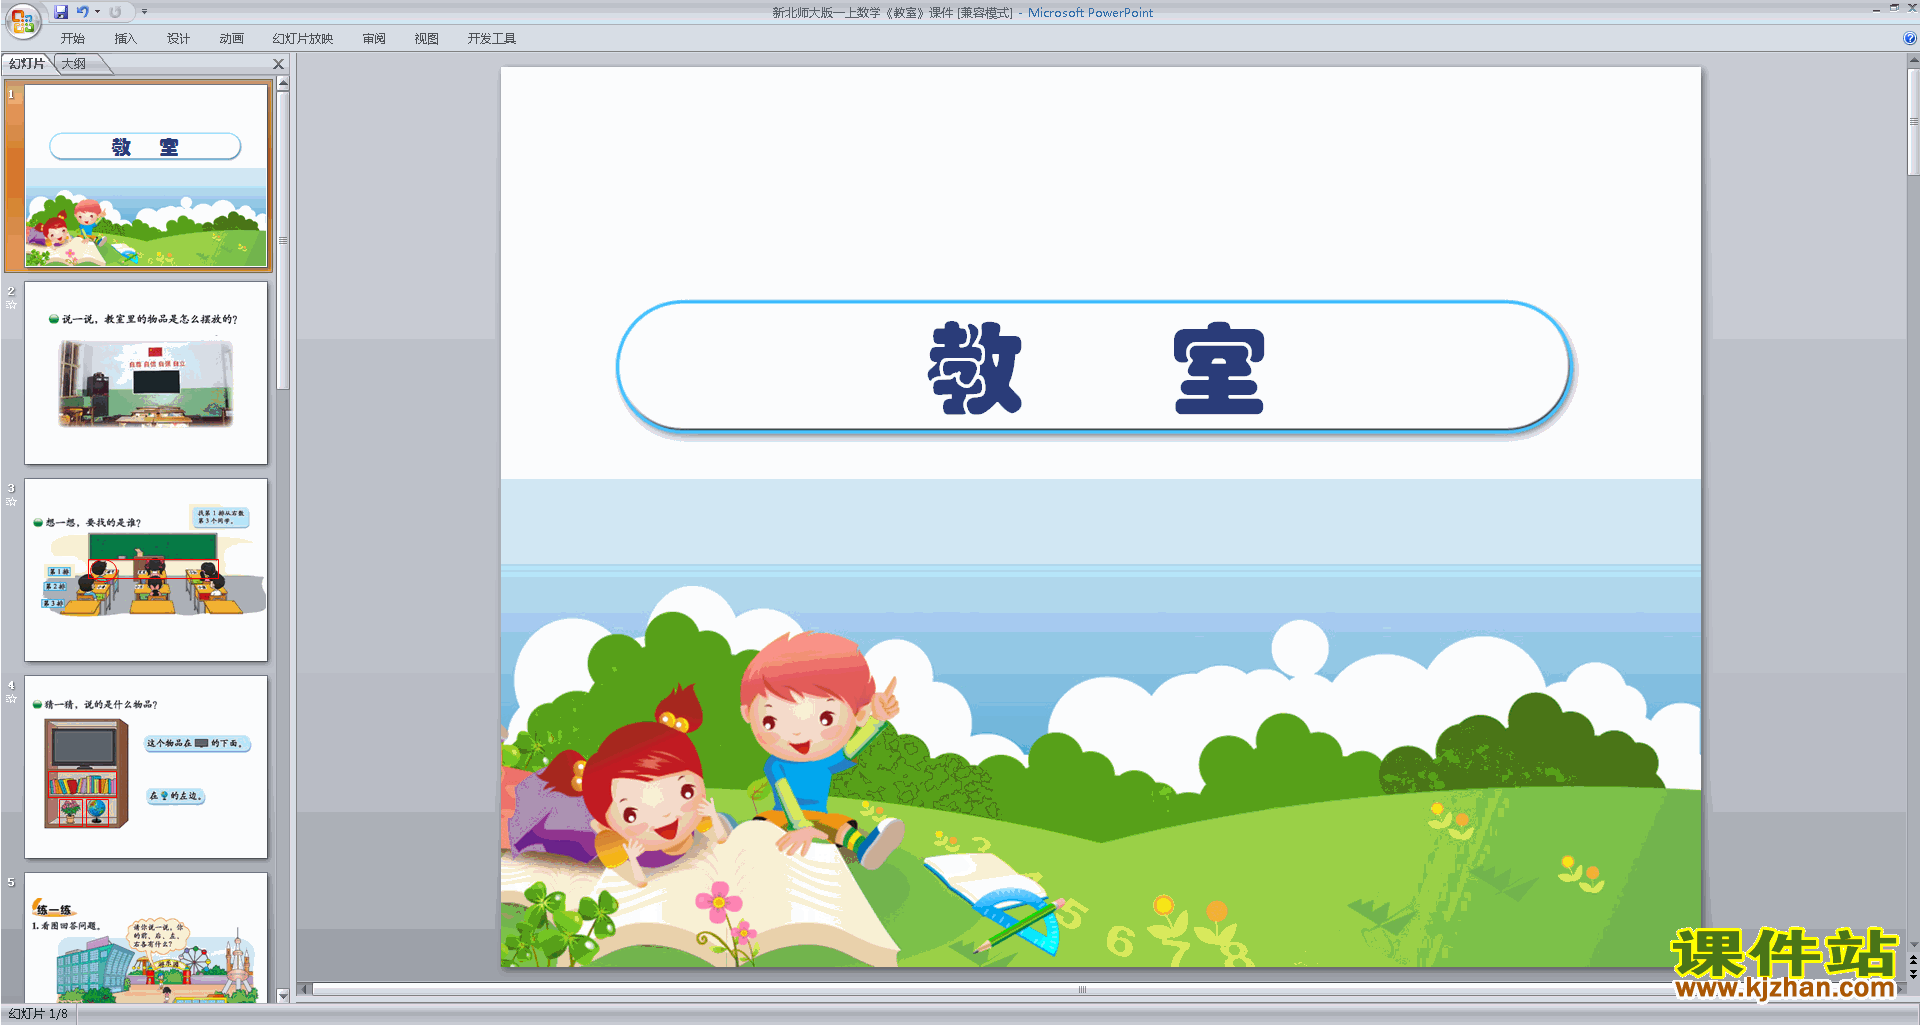
Task: Open the help question mark icon
Action: coord(1909,38)
